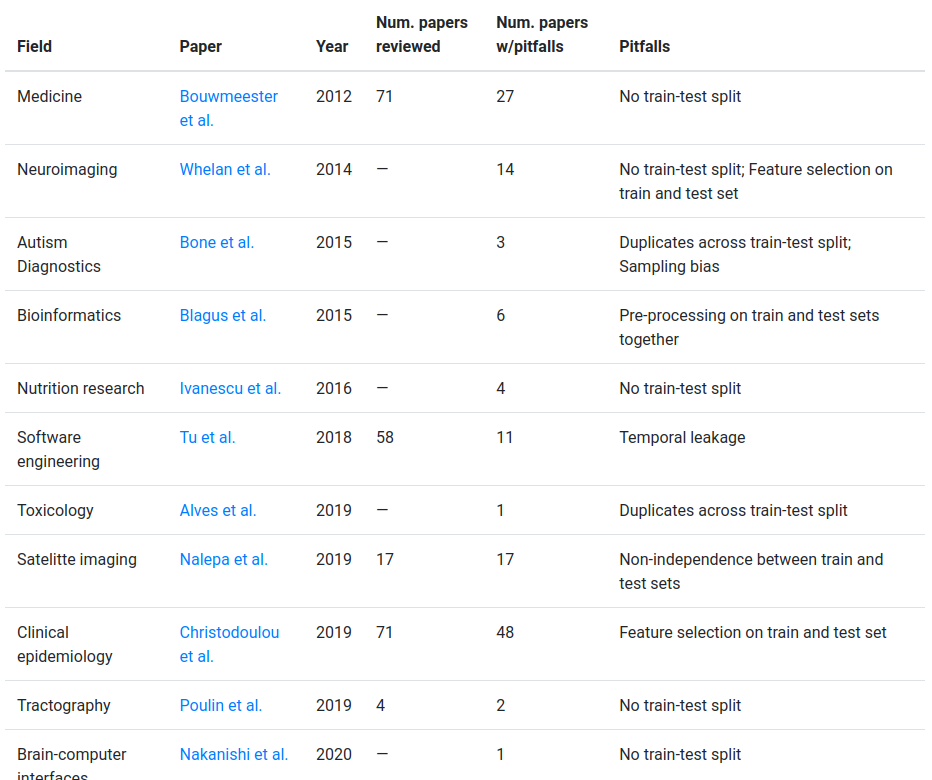The image size is (932, 780).
Task: Select the Pitfalls column header
Action: pyautogui.click(x=645, y=47)
